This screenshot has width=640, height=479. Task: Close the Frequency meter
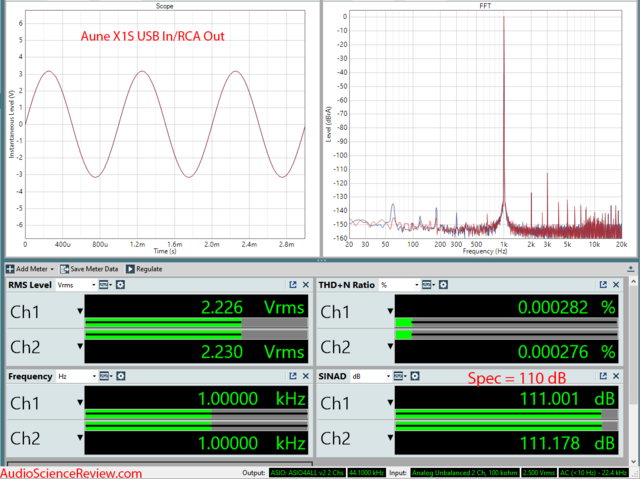pos(305,376)
